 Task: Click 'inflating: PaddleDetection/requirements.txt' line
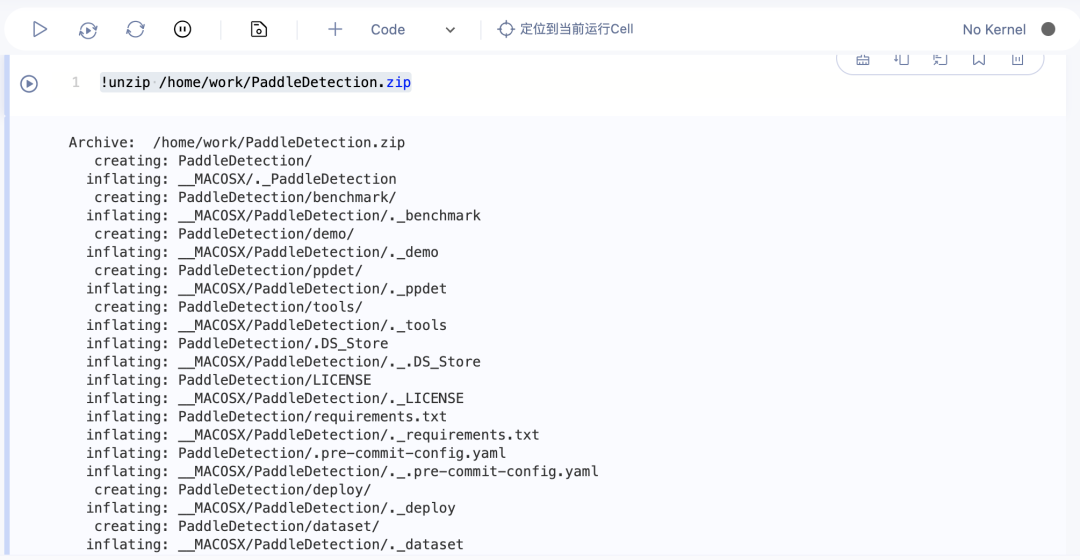point(266,417)
